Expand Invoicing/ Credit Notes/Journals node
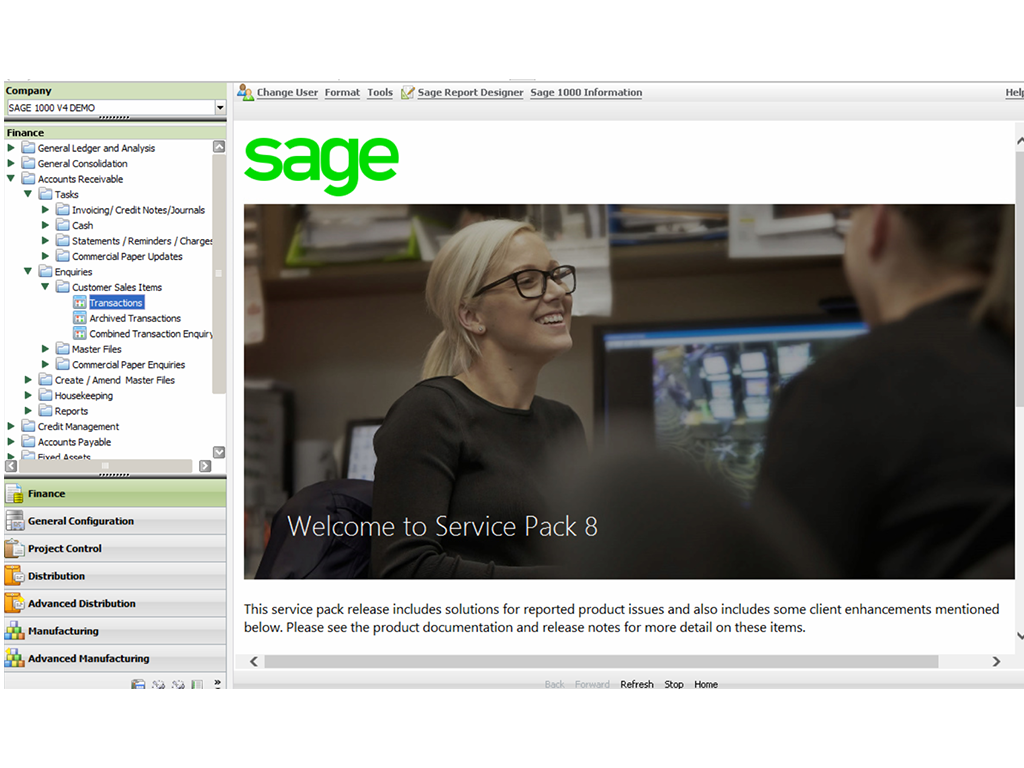This screenshot has width=1024, height=768. [45, 210]
